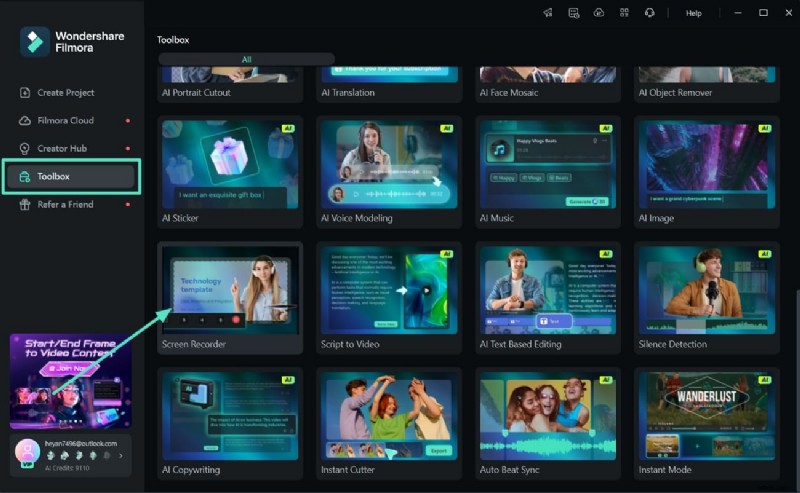Click Refer a Friend in the sidebar
Screen dimensions: 800x493
[x=65, y=204]
